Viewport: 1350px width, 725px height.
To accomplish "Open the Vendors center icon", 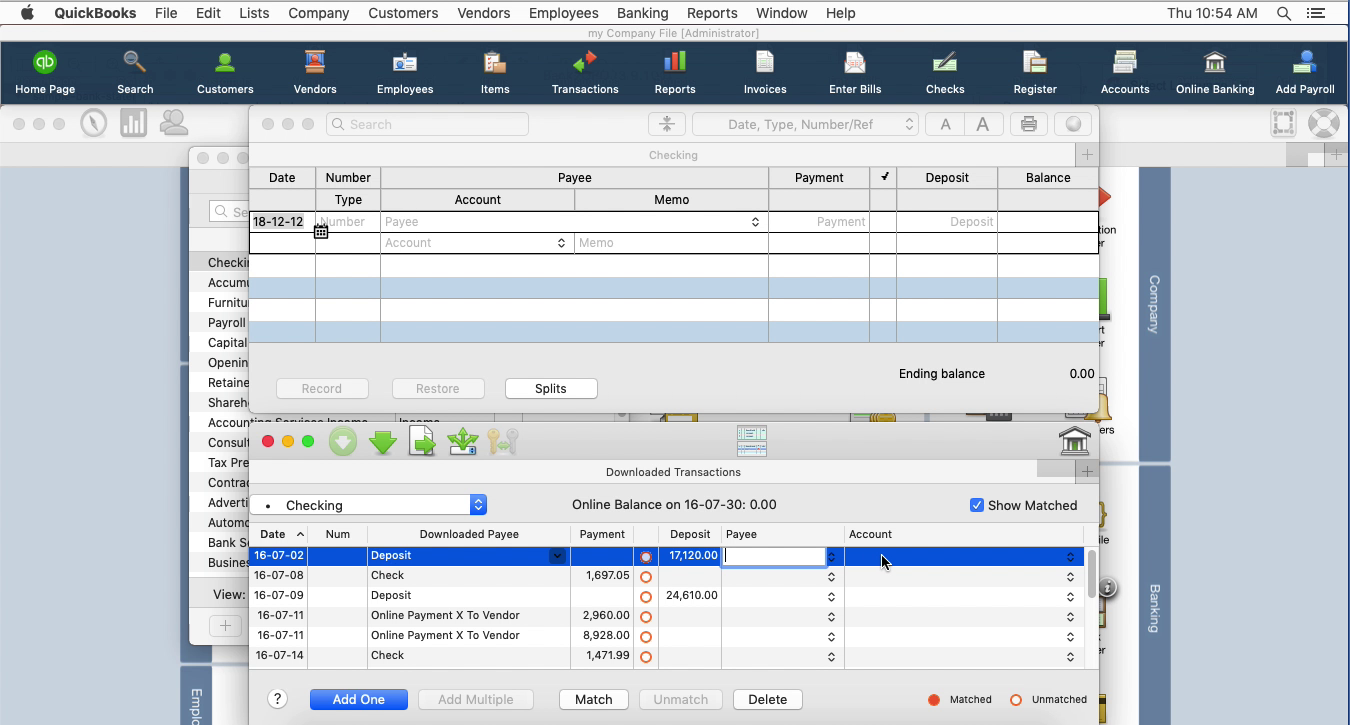I will pyautogui.click(x=315, y=72).
